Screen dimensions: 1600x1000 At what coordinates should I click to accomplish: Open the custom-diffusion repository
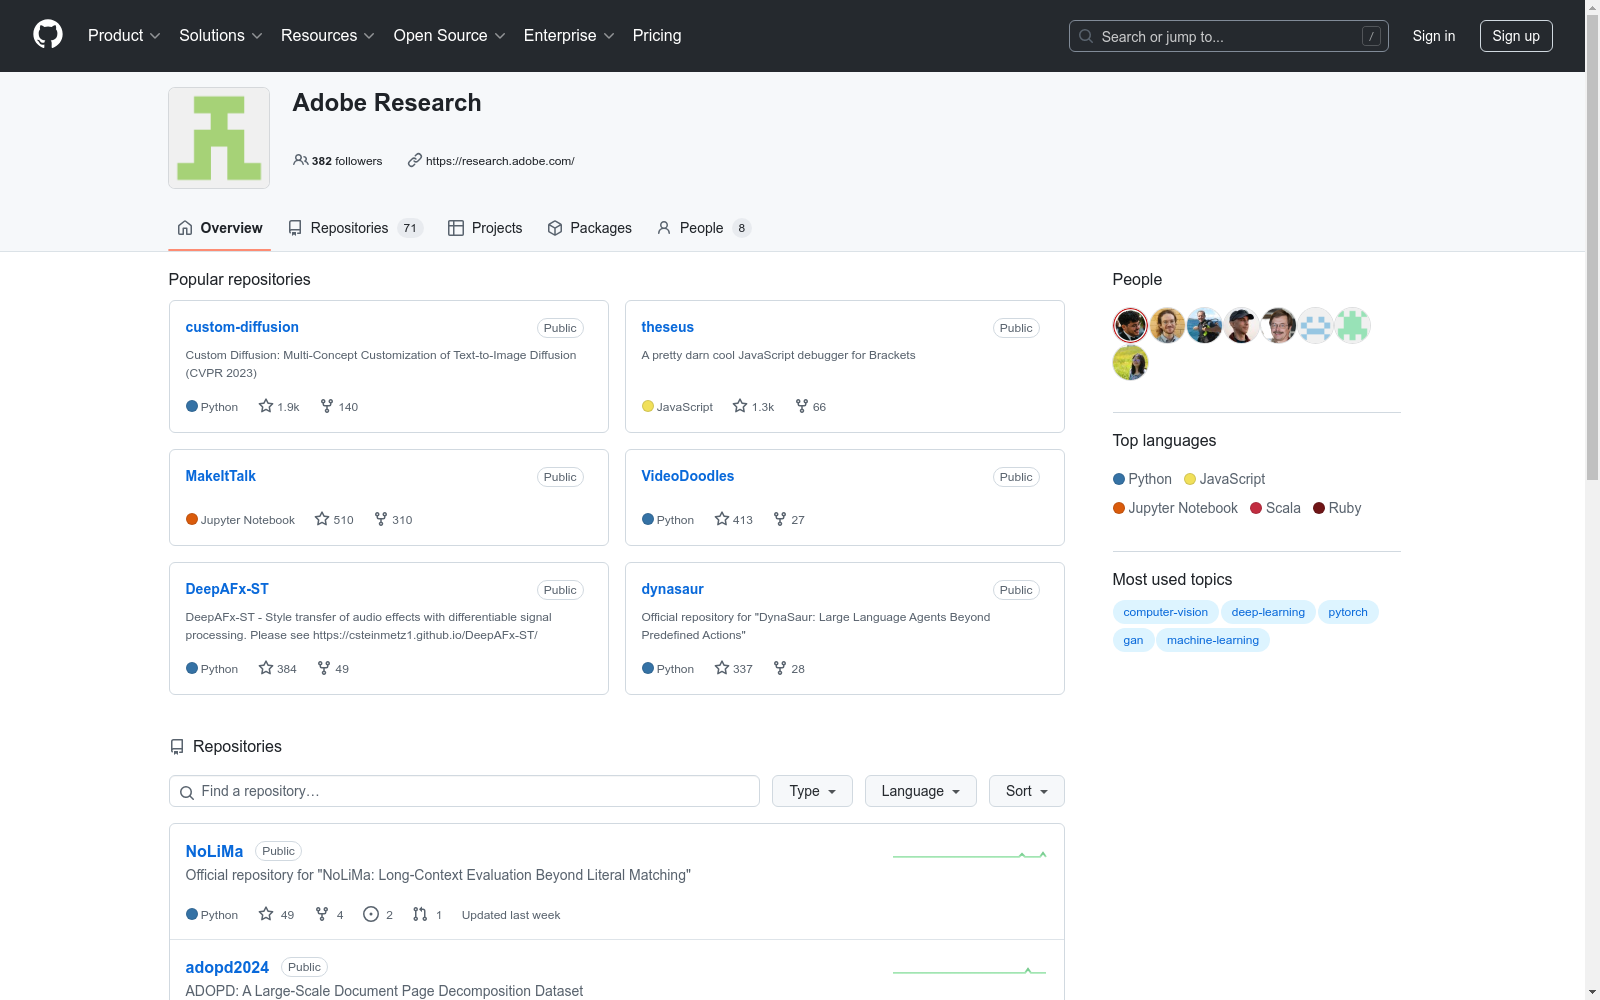tap(242, 327)
